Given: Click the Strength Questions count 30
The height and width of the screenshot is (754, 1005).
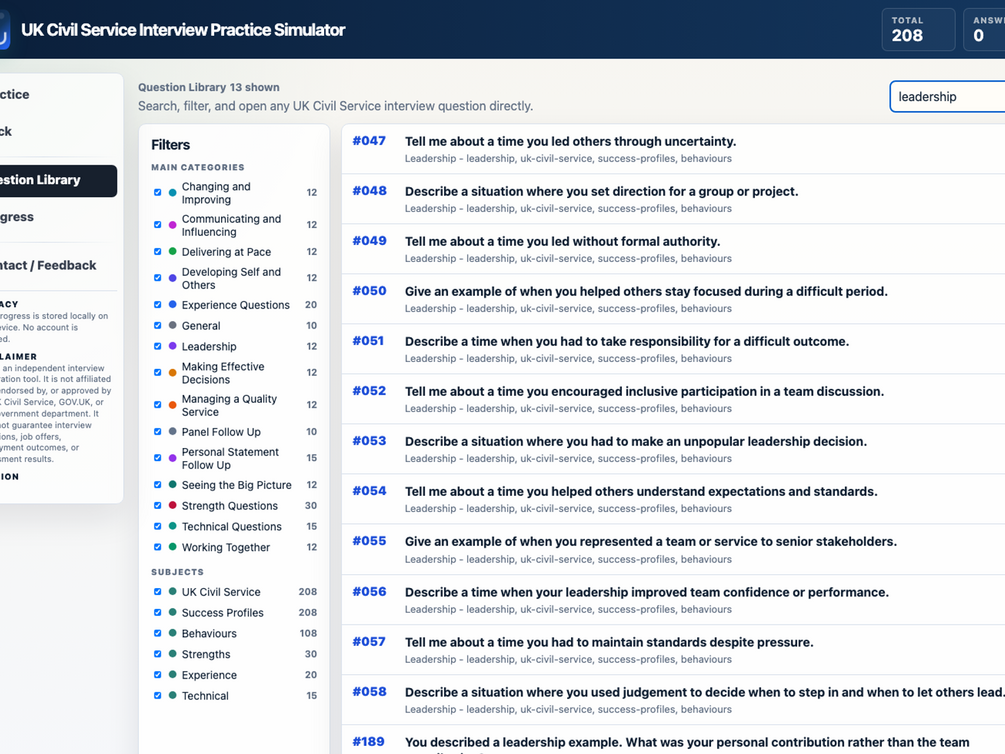Looking at the screenshot, I should [x=311, y=505].
